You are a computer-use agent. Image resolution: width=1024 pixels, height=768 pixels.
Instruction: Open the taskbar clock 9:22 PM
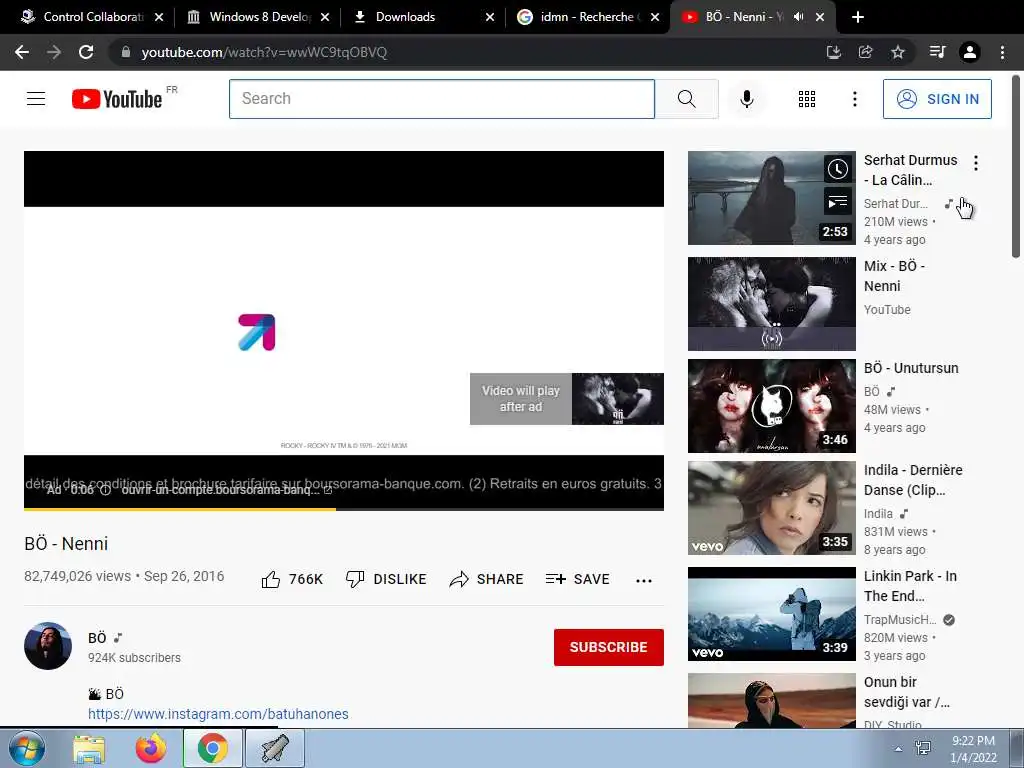coord(973,749)
